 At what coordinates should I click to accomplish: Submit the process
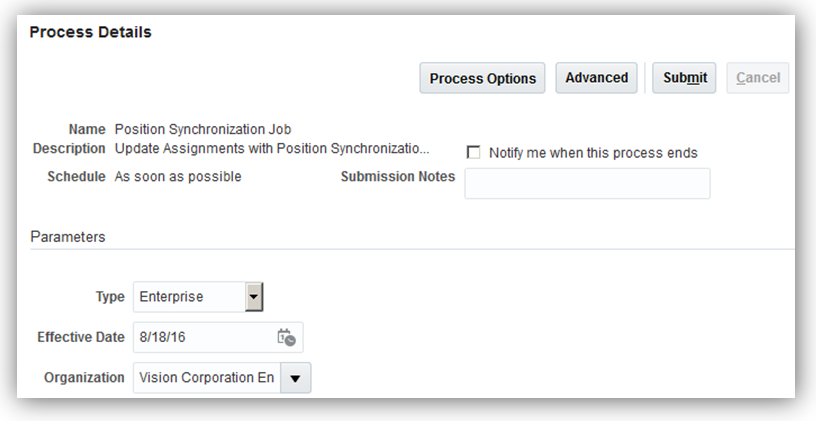684,78
